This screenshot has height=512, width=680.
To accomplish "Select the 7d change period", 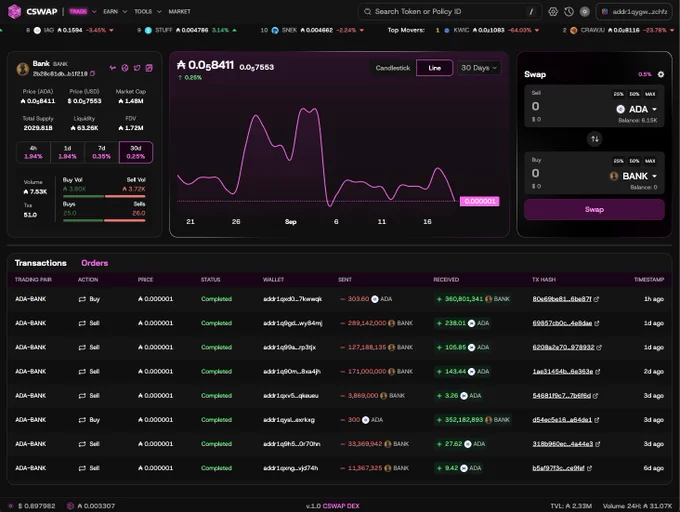I will pyautogui.click(x=101, y=152).
